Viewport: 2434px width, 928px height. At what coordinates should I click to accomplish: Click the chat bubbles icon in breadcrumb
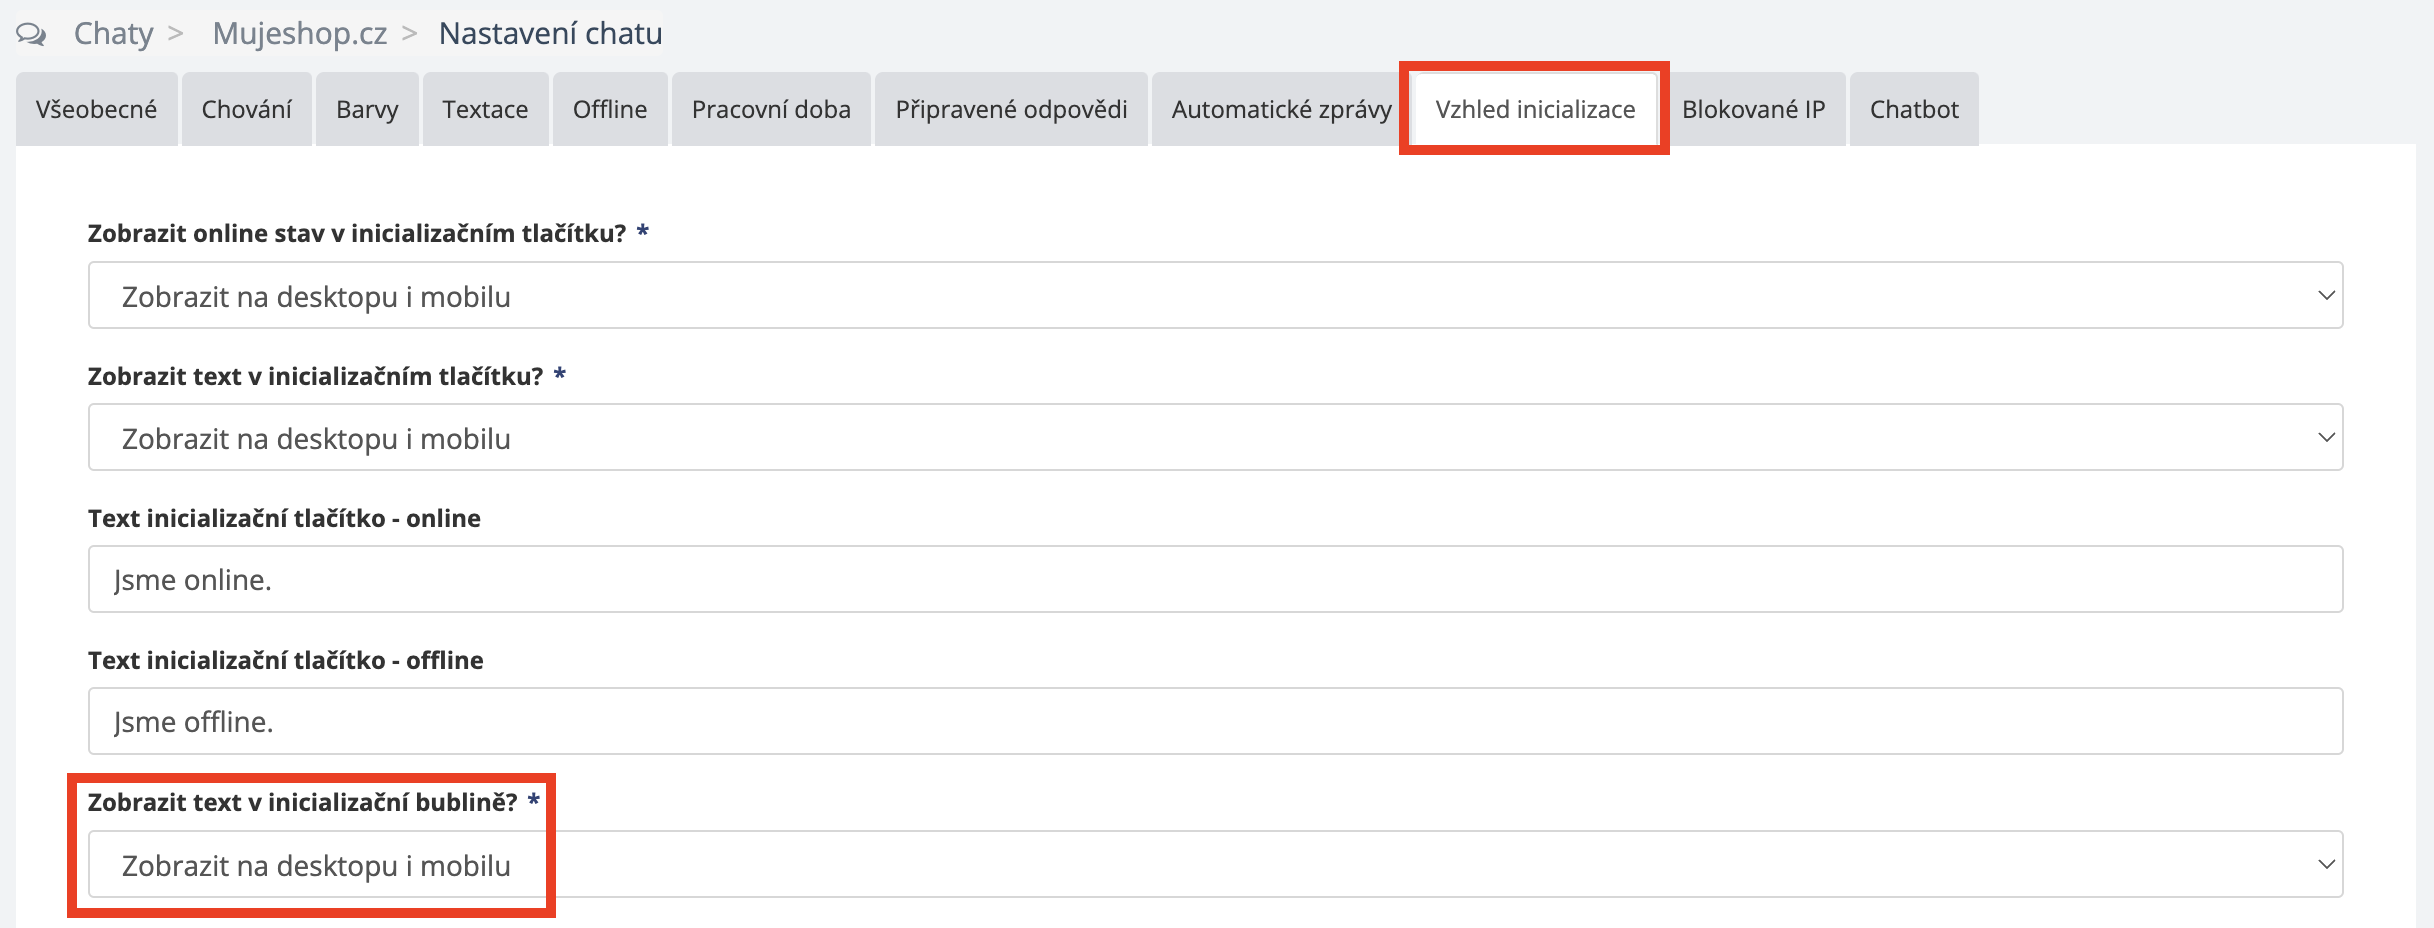[x=31, y=35]
